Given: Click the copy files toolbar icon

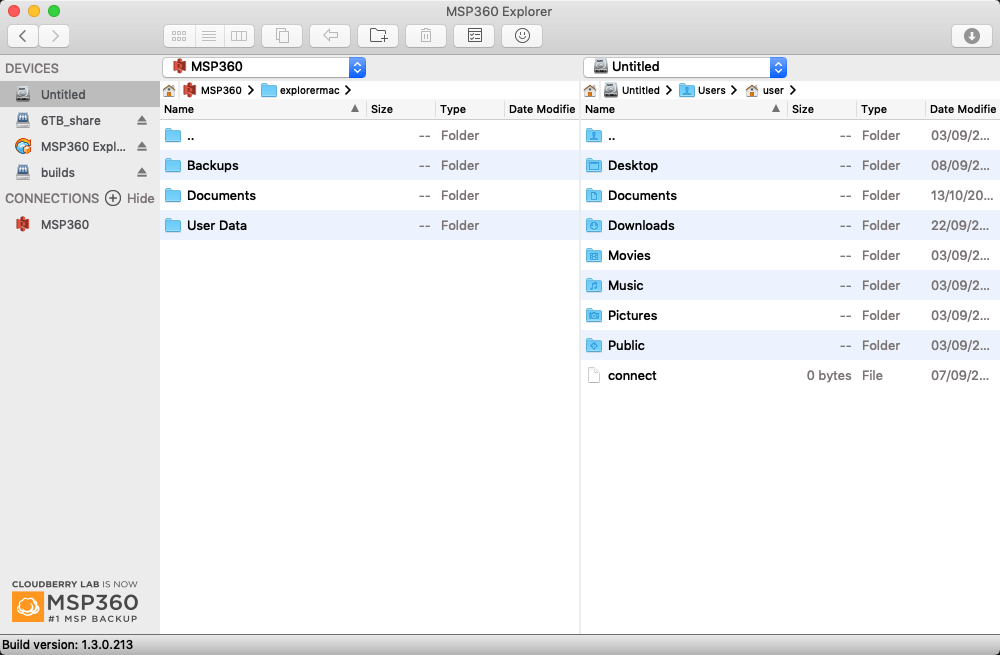Looking at the screenshot, I should click(x=282, y=36).
